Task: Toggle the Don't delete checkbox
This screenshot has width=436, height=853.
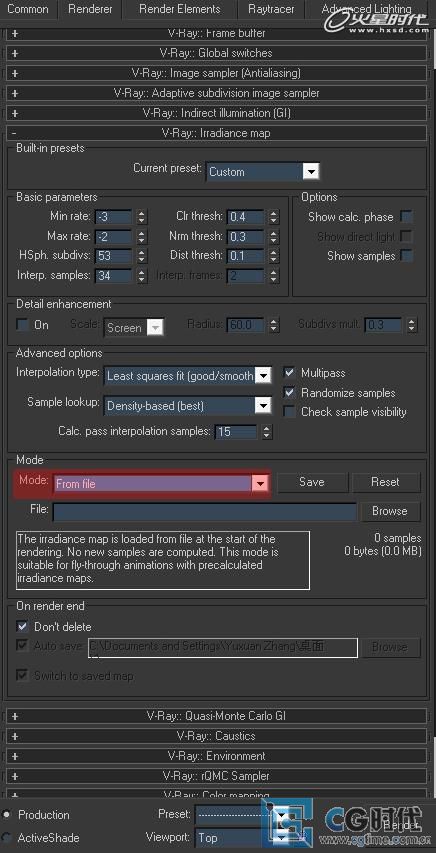Action: point(22,627)
